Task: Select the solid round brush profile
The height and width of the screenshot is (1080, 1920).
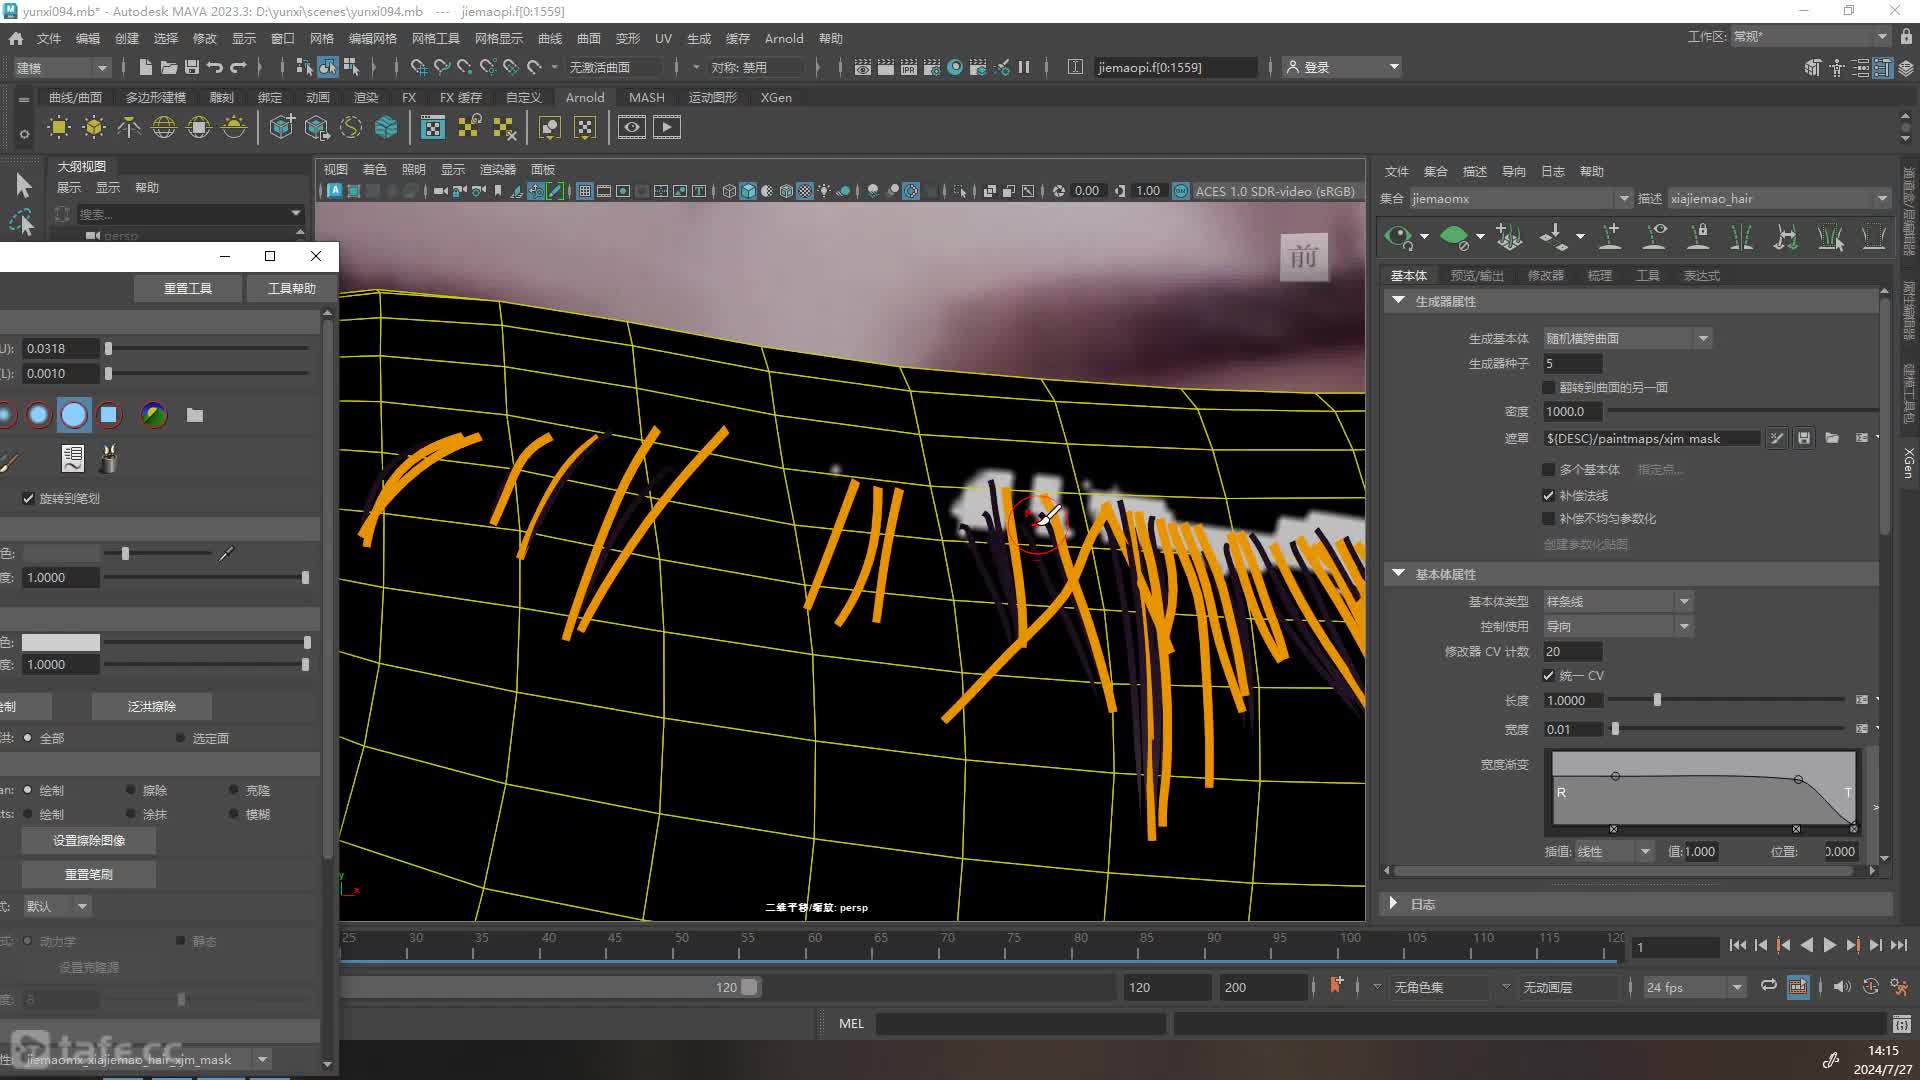Action: click(74, 415)
